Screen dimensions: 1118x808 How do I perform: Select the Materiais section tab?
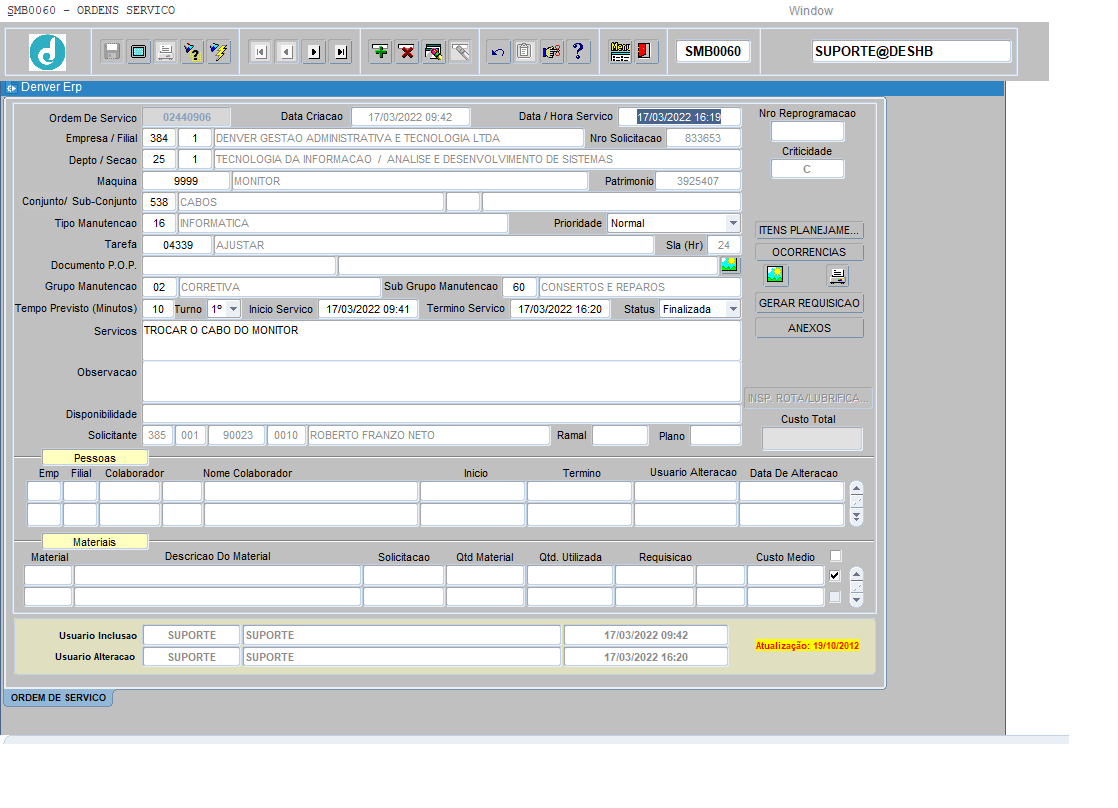coord(95,542)
